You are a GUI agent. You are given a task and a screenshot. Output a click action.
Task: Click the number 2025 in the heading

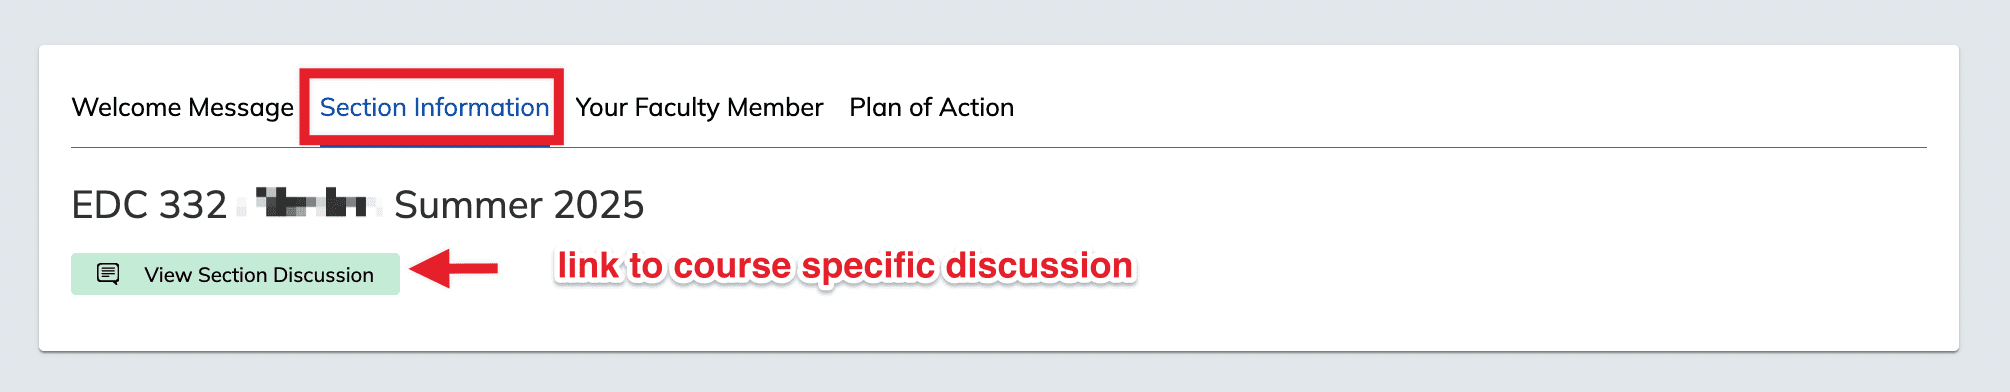(599, 205)
